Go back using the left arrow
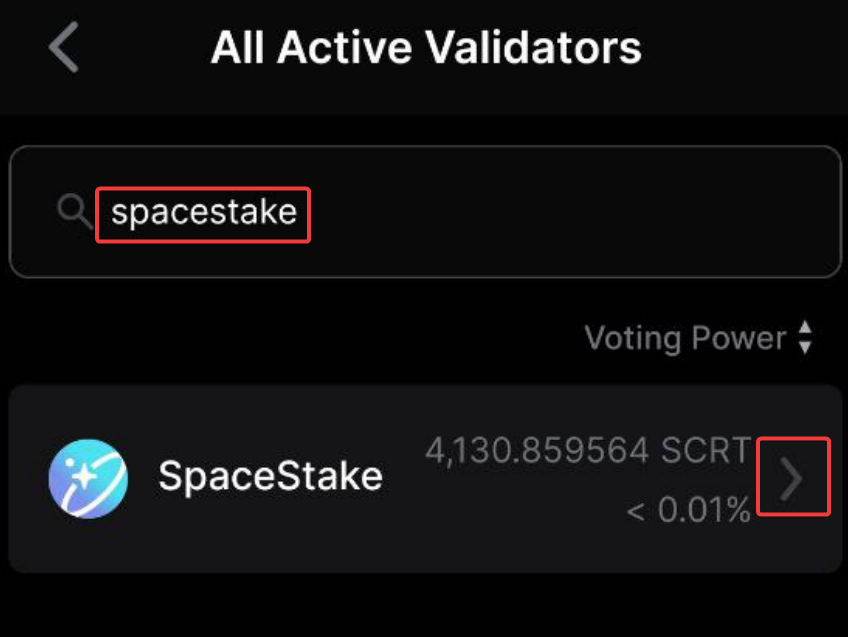The width and height of the screenshot is (848, 637). click(64, 48)
